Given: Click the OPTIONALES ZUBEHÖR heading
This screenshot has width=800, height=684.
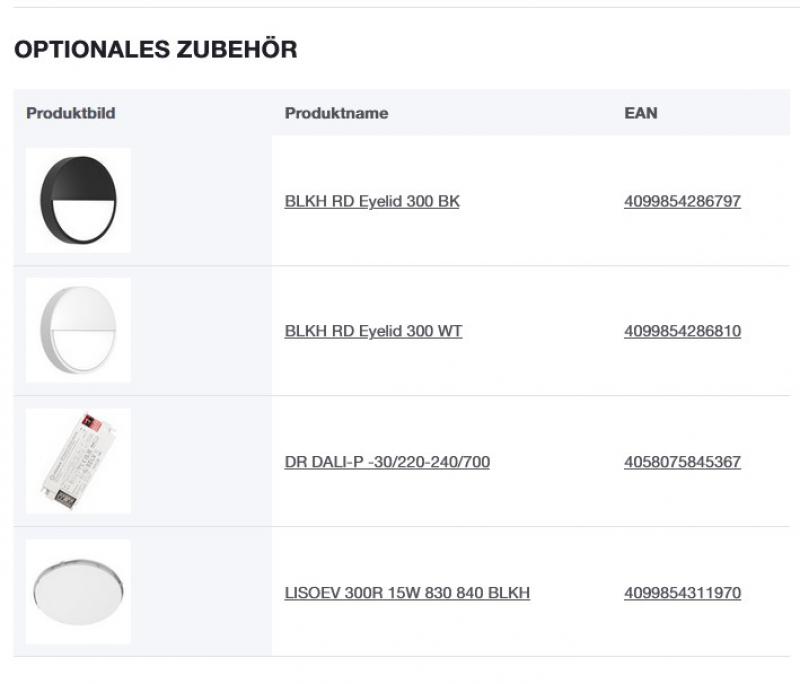Looking at the screenshot, I should tap(154, 47).
